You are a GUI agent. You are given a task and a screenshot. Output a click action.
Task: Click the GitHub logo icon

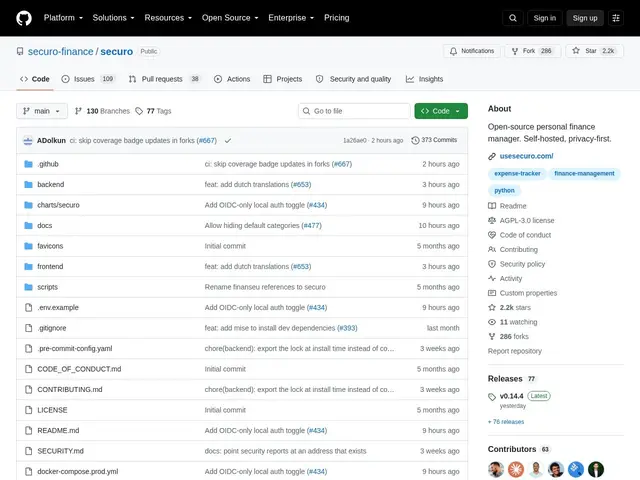[x=24, y=18]
